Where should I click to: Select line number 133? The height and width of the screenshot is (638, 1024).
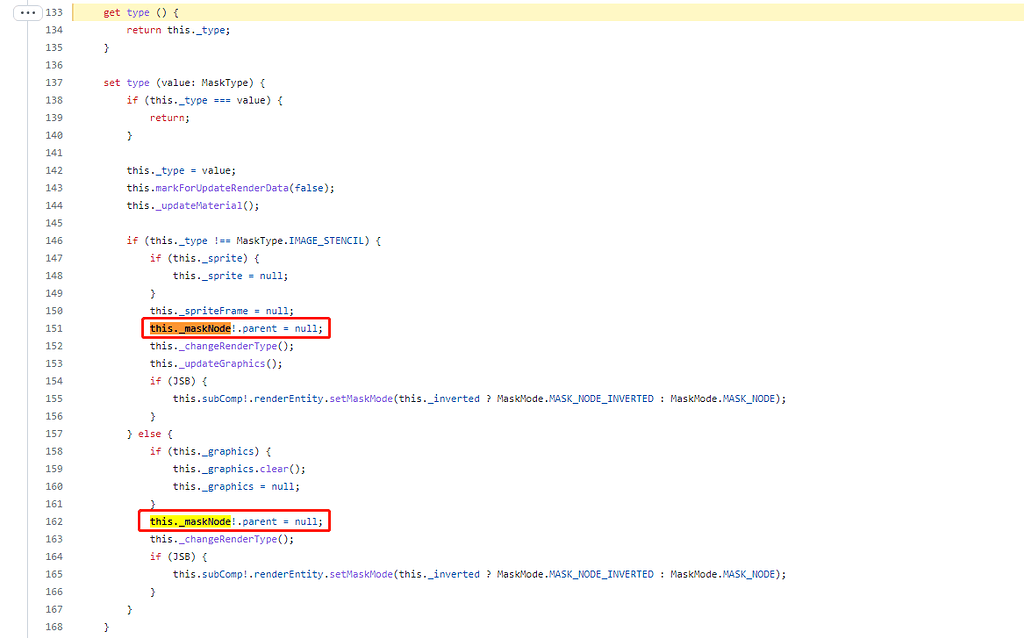54,12
